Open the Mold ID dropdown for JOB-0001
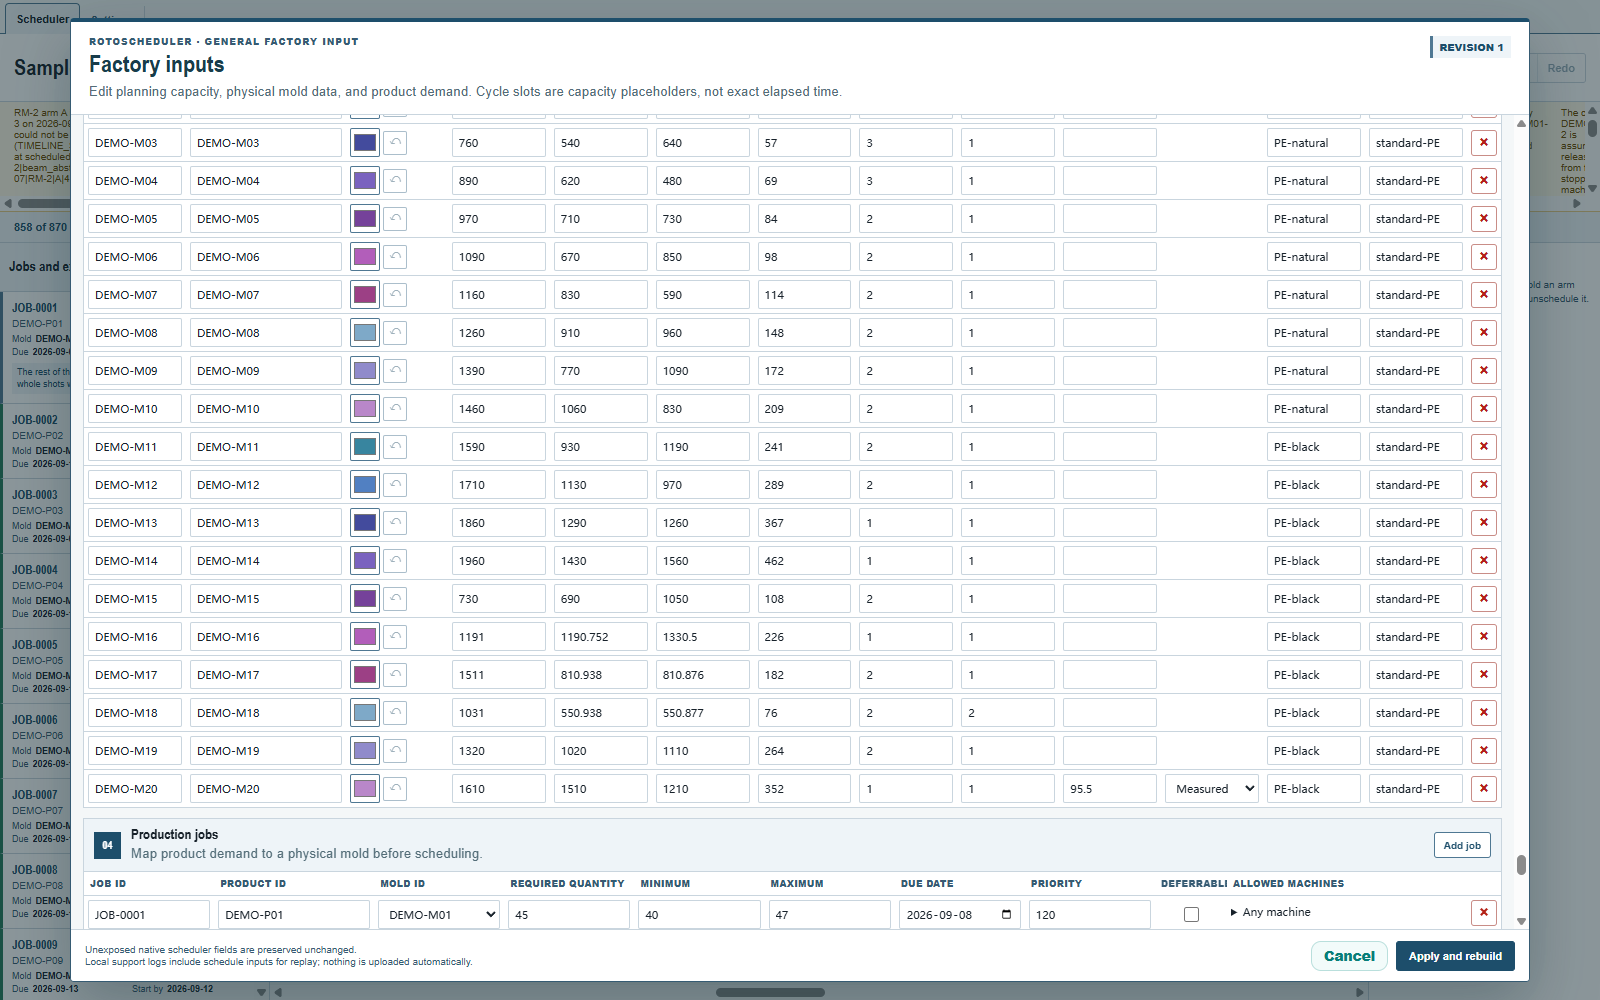The width and height of the screenshot is (1600, 1000). pos(439,914)
